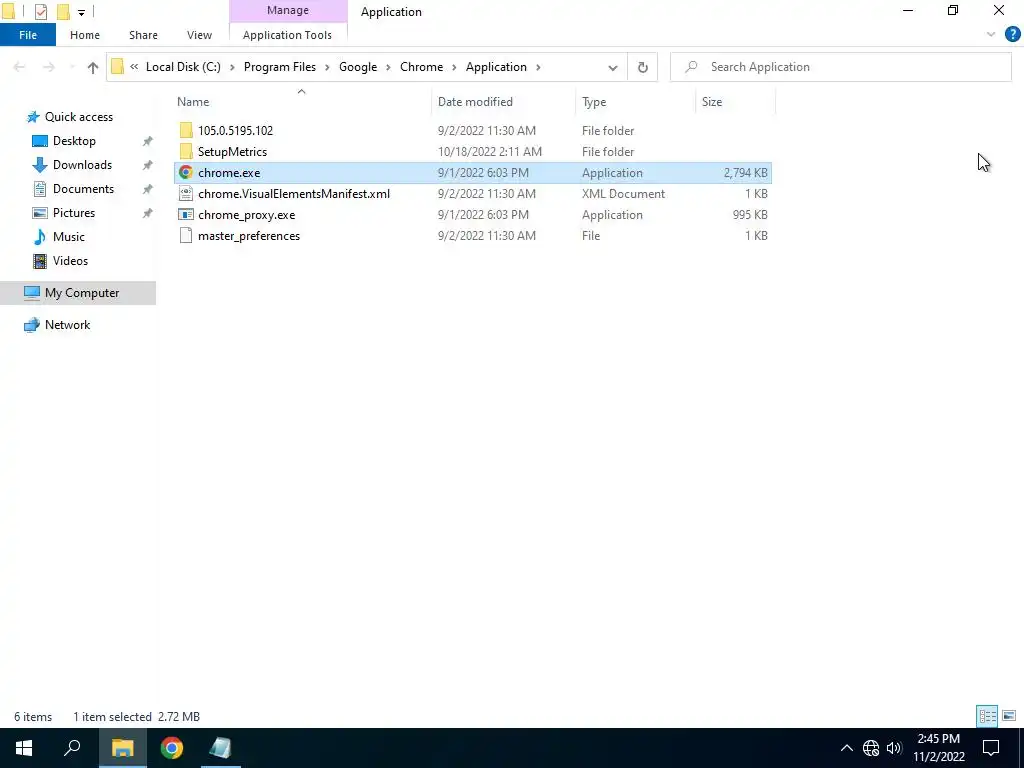1024x768 pixels.
Task: Expand chevron after Google in path
Action: 389,67
